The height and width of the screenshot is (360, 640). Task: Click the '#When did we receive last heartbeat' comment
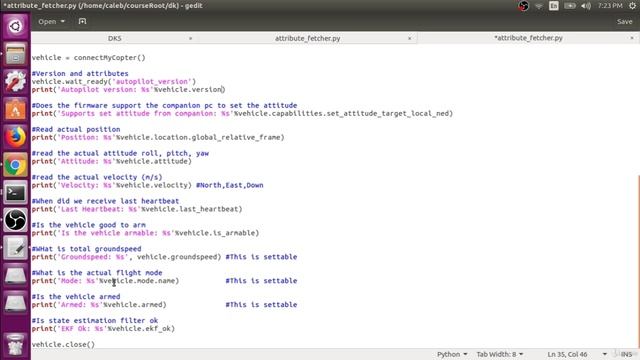click(105, 201)
